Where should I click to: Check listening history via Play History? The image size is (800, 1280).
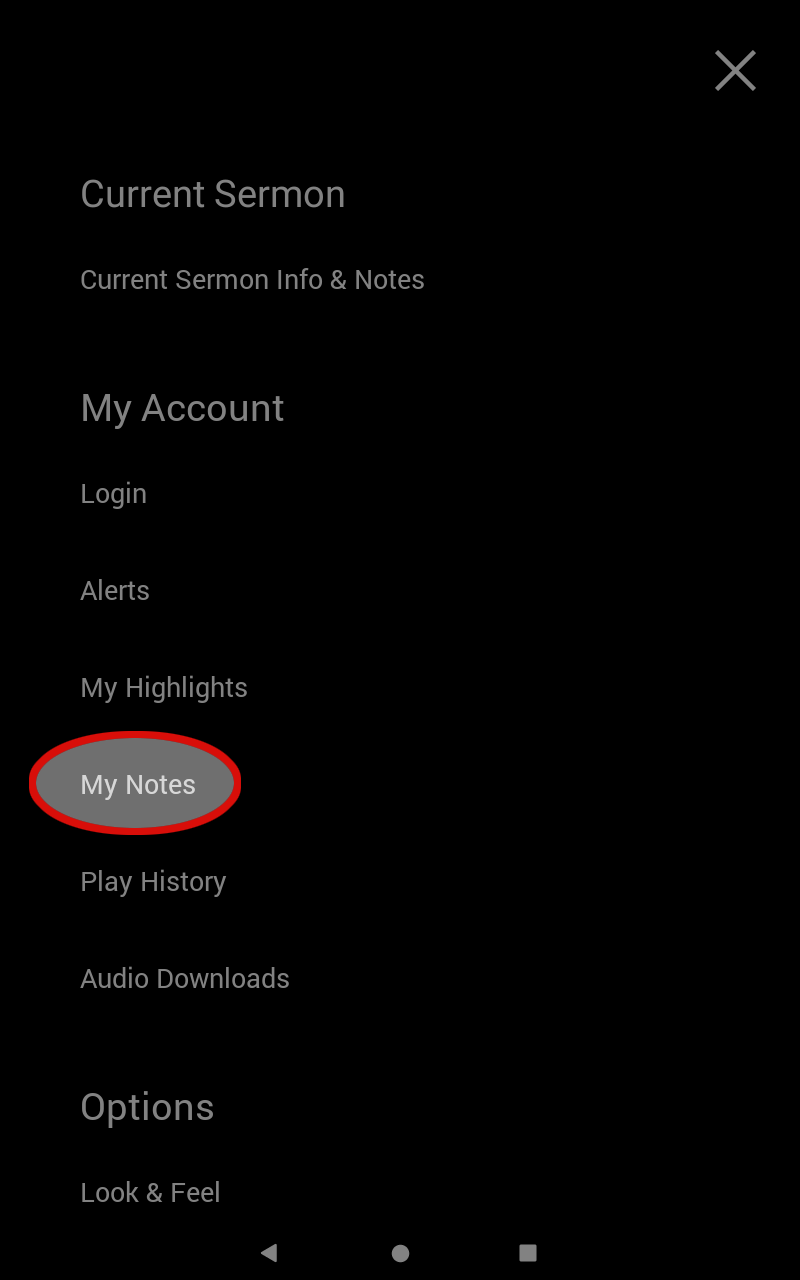153,882
